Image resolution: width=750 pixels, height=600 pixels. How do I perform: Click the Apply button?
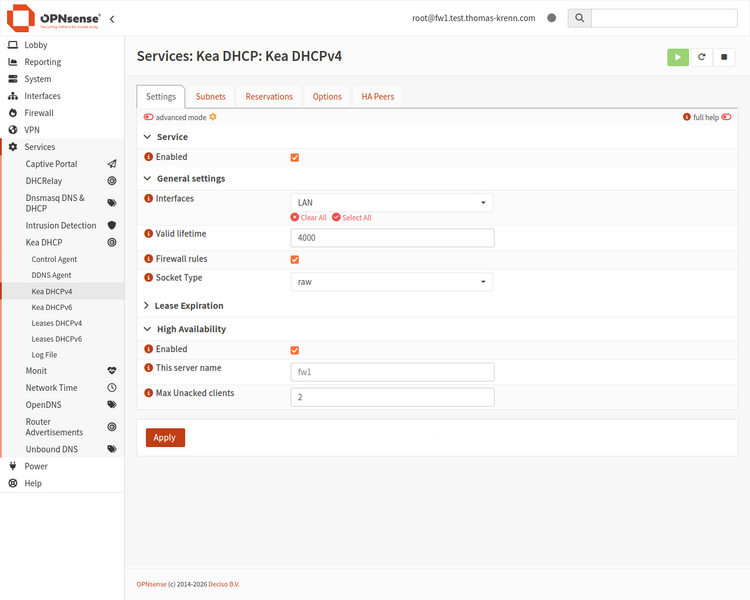pos(165,437)
